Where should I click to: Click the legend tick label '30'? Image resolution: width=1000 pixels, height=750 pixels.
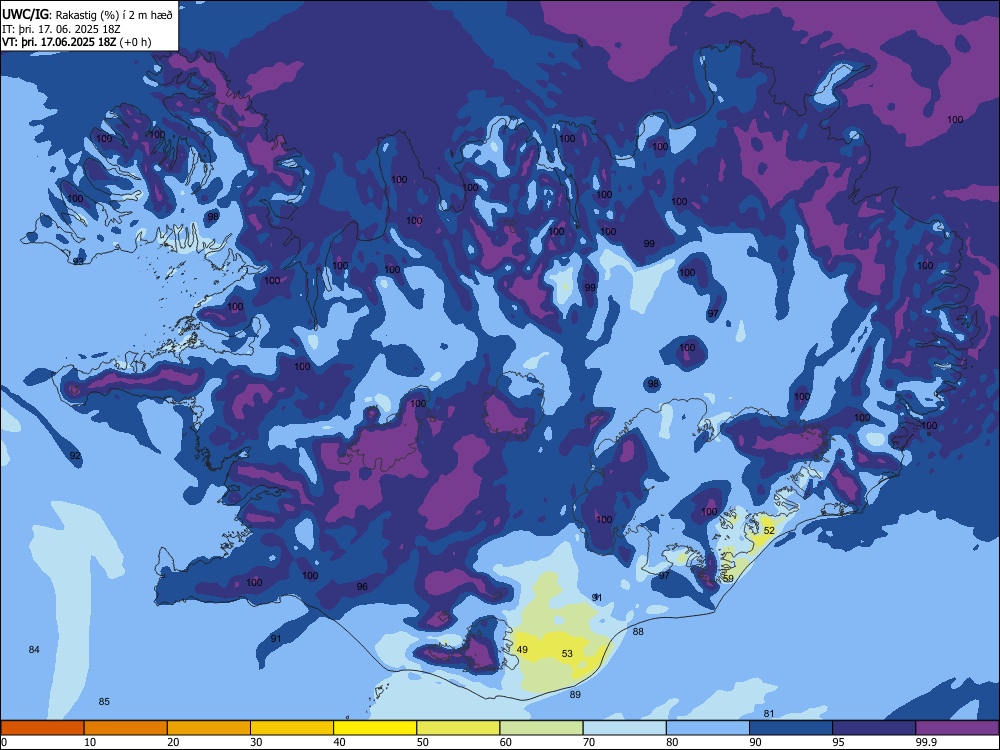[x=256, y=742]
